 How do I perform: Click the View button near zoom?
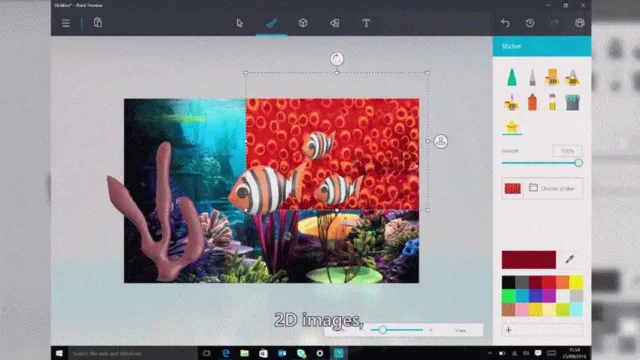point(460,330)
